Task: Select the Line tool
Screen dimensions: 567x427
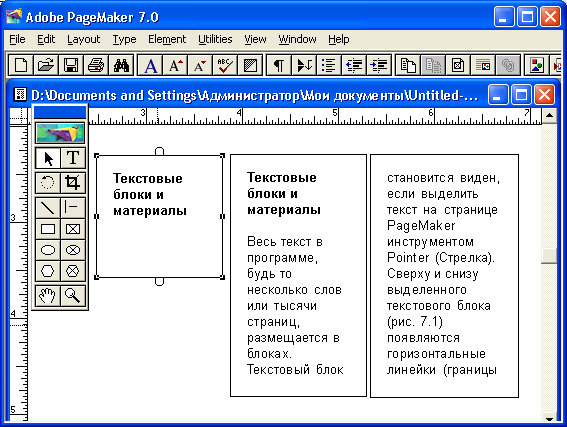Action: (48, 208)
